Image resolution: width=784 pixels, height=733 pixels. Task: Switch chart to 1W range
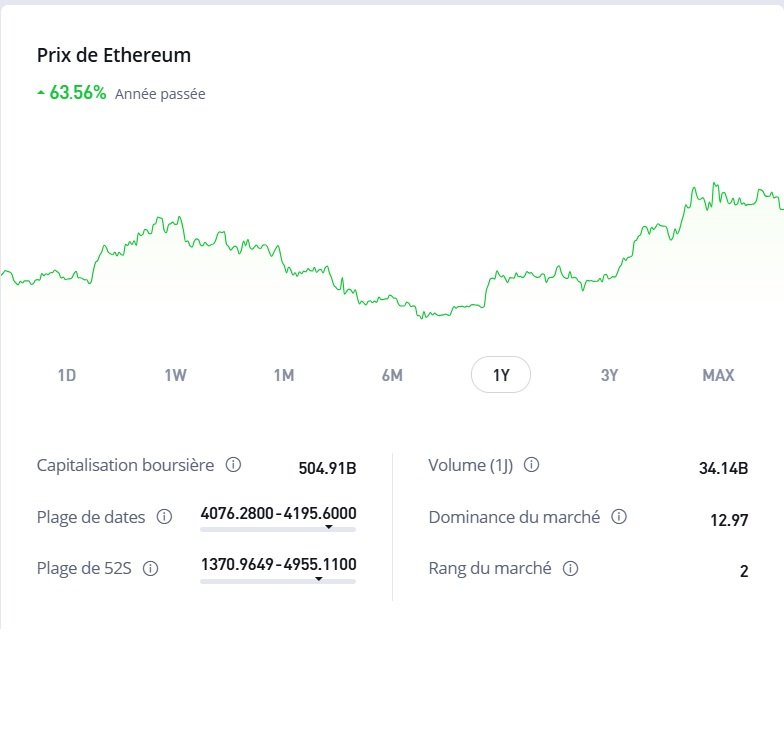click(176, 375)
